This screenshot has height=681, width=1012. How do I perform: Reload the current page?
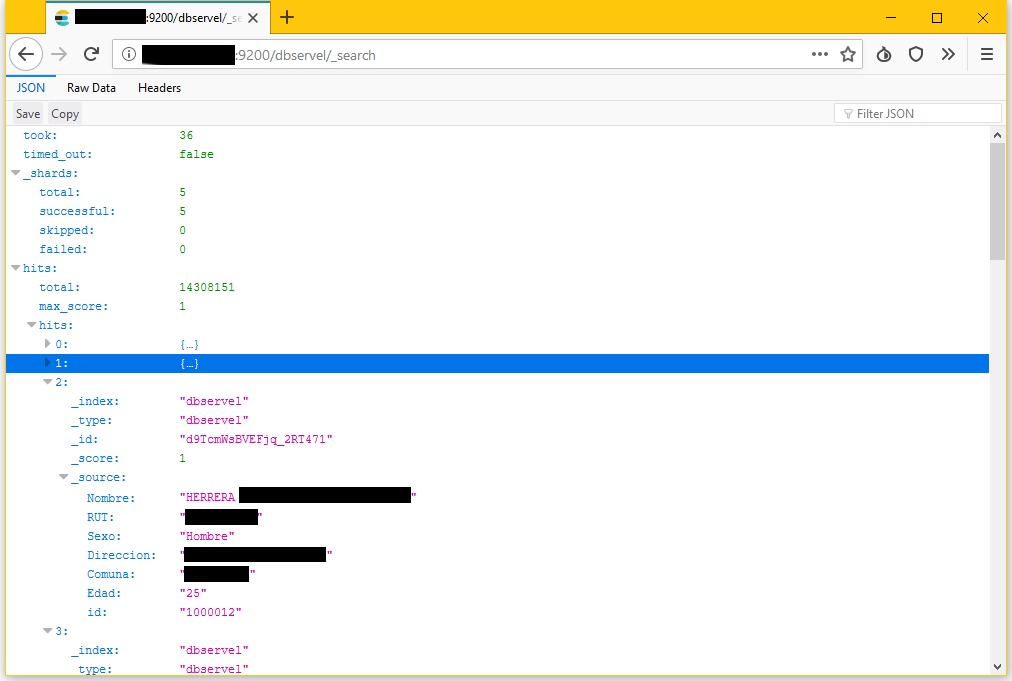(91, 55)
